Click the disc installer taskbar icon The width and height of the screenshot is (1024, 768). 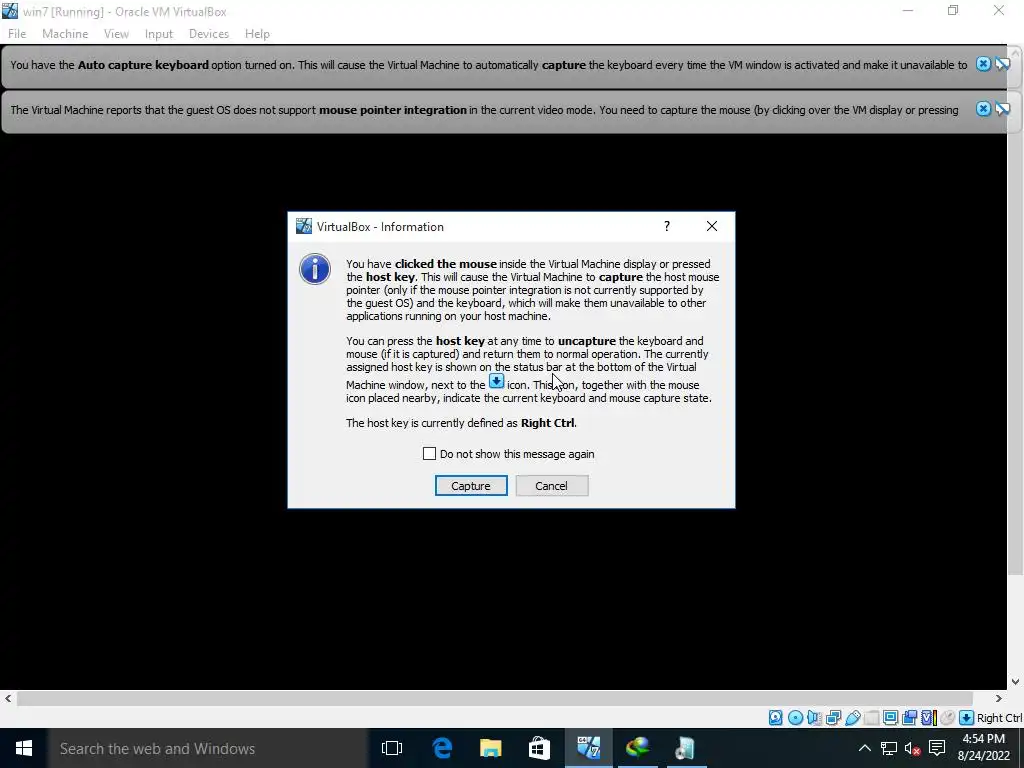(x=685, y=748)
